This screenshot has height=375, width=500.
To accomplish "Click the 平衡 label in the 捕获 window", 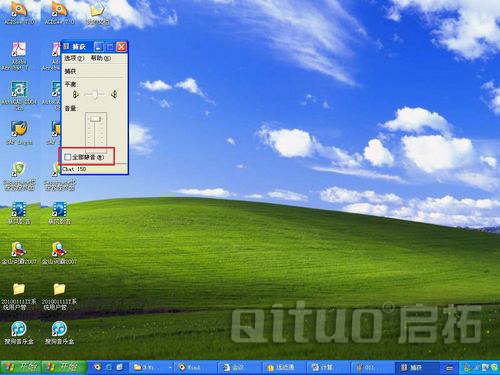I will coord(71,84).
